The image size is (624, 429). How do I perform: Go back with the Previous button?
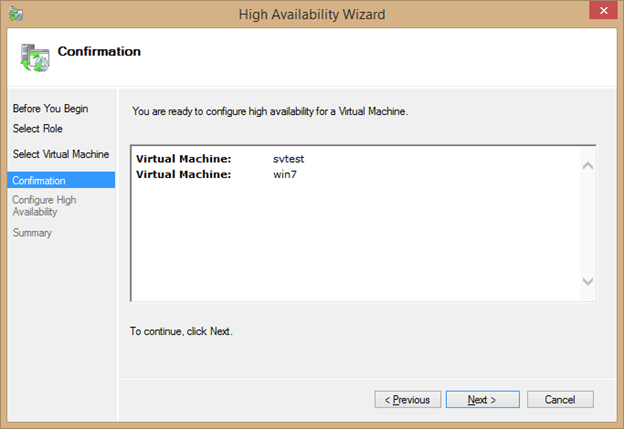pos(408,399)
